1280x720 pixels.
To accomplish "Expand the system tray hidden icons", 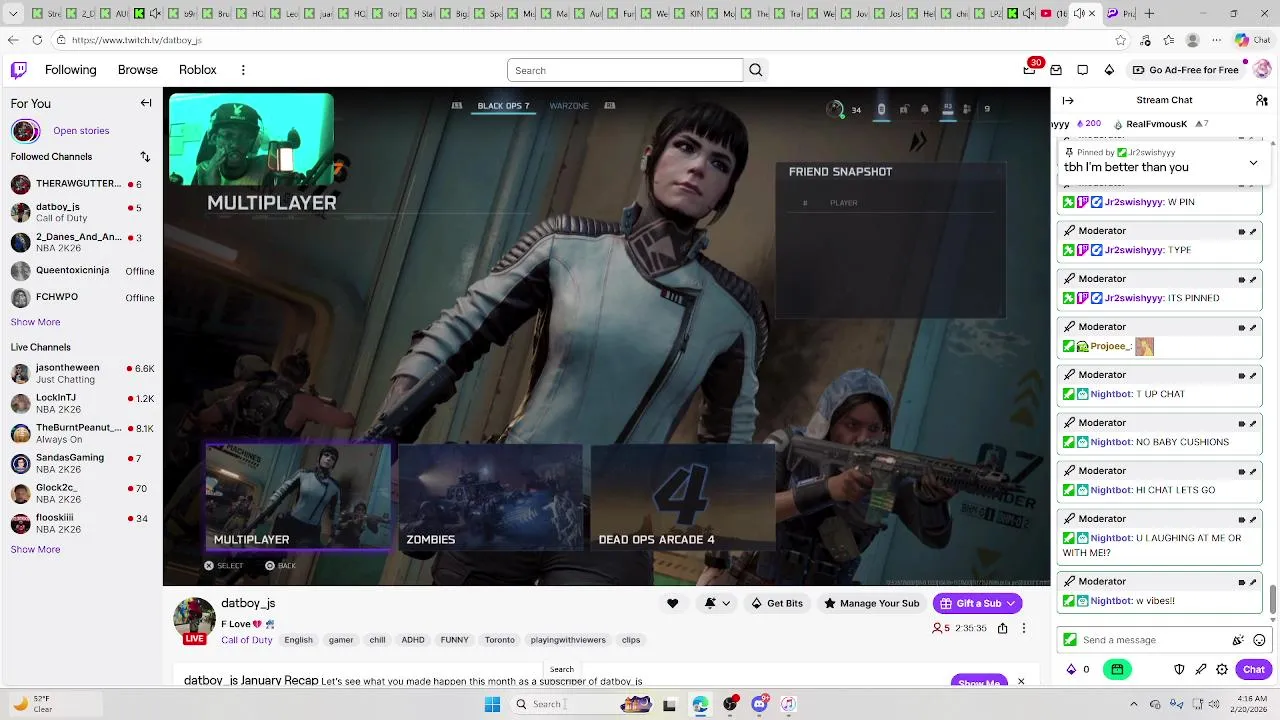I will point(1133,704).
